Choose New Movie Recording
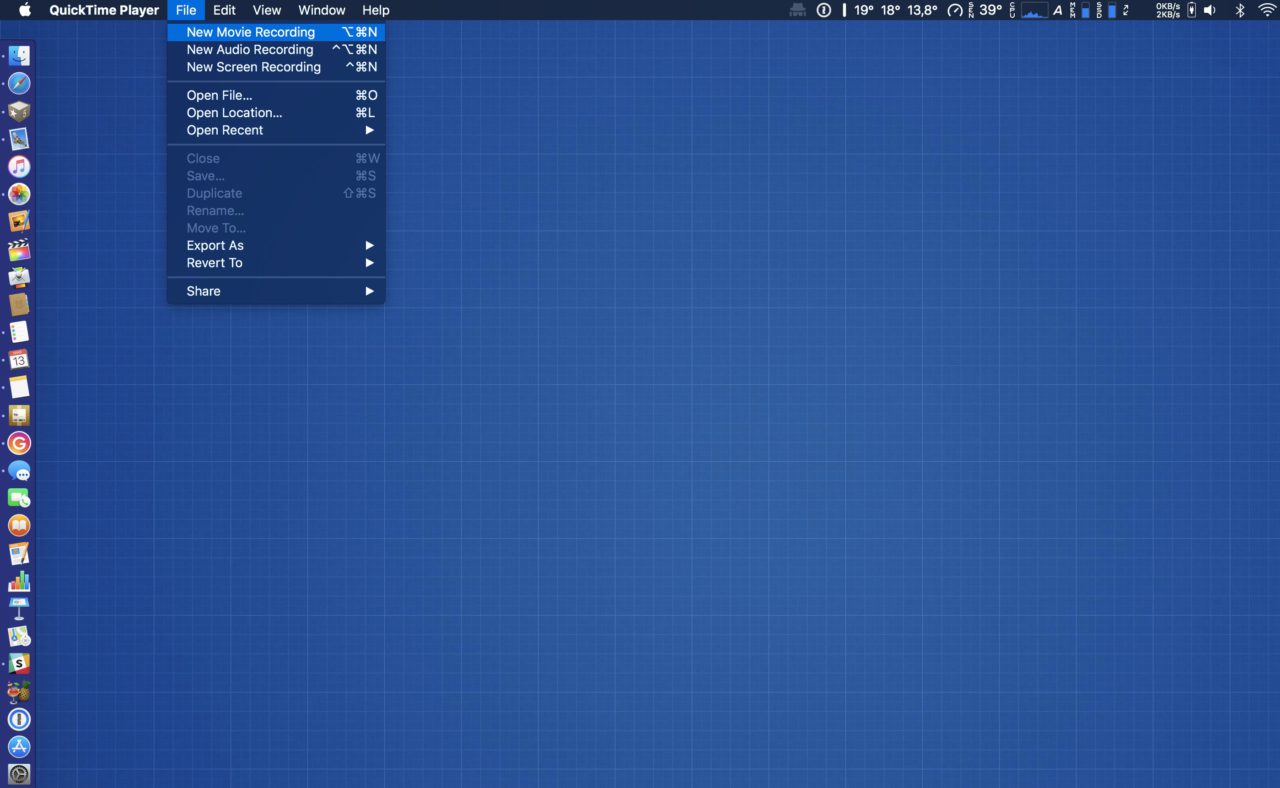Viewport: 1280px width, 788px height. click(276, 32)
